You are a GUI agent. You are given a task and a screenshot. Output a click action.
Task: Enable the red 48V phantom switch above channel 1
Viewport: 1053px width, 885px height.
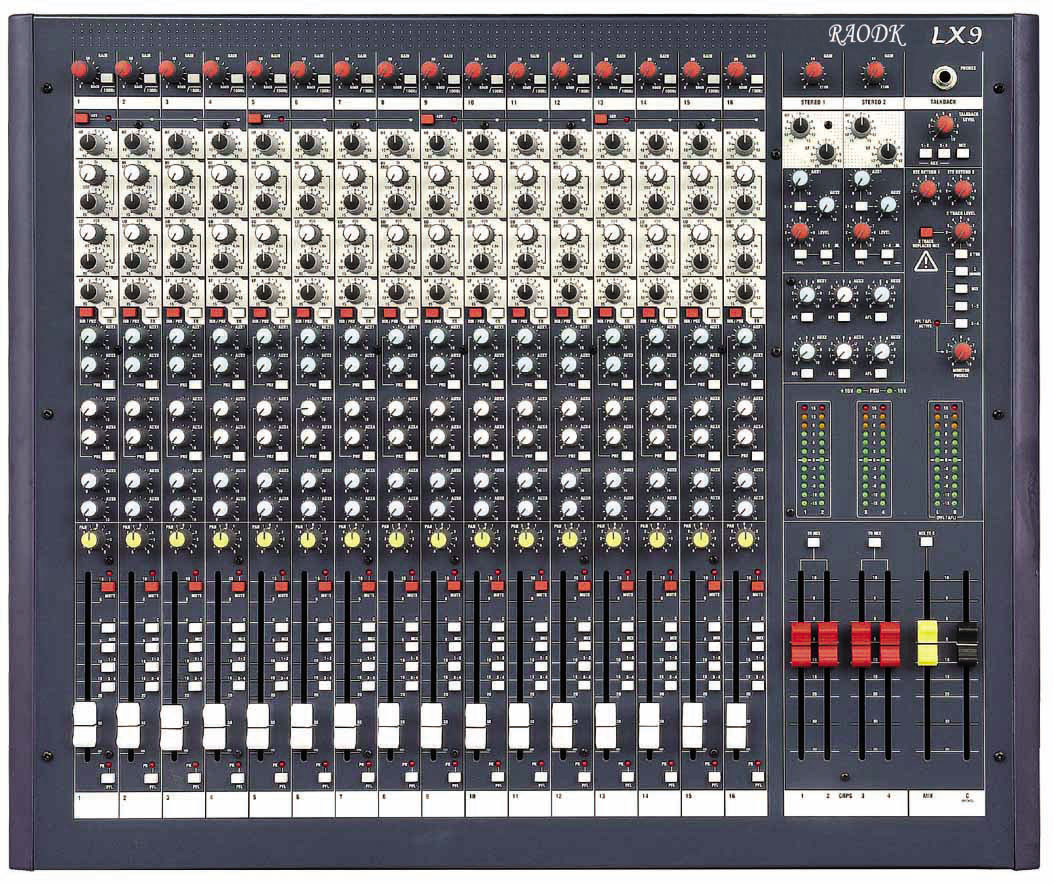81,119
